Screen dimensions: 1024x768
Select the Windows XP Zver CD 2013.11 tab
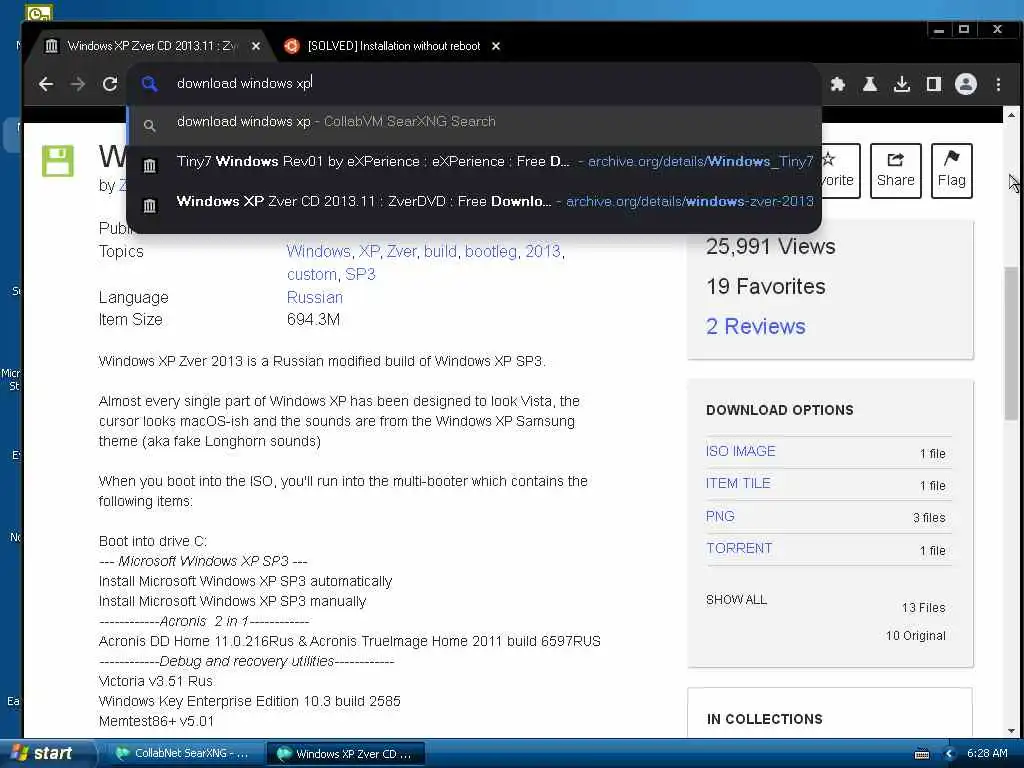pyautogui.click(x=152, y=46)
